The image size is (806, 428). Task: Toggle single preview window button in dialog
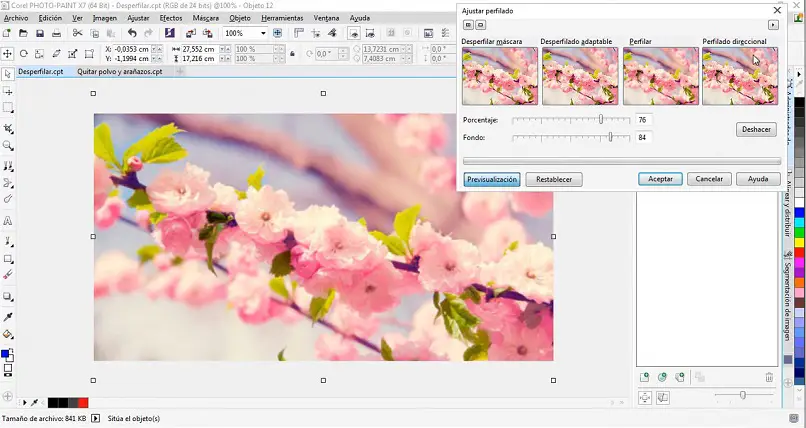click(x=481, y=25)
